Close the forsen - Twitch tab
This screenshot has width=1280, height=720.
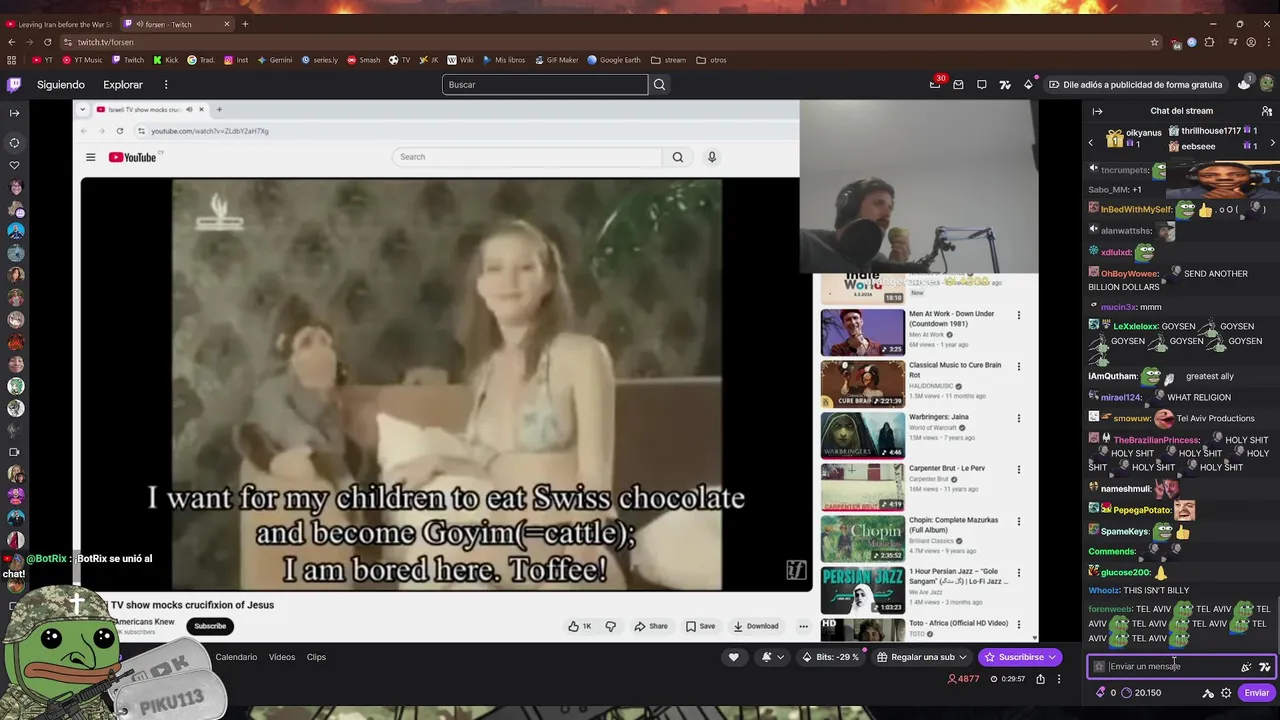(226, 24)
